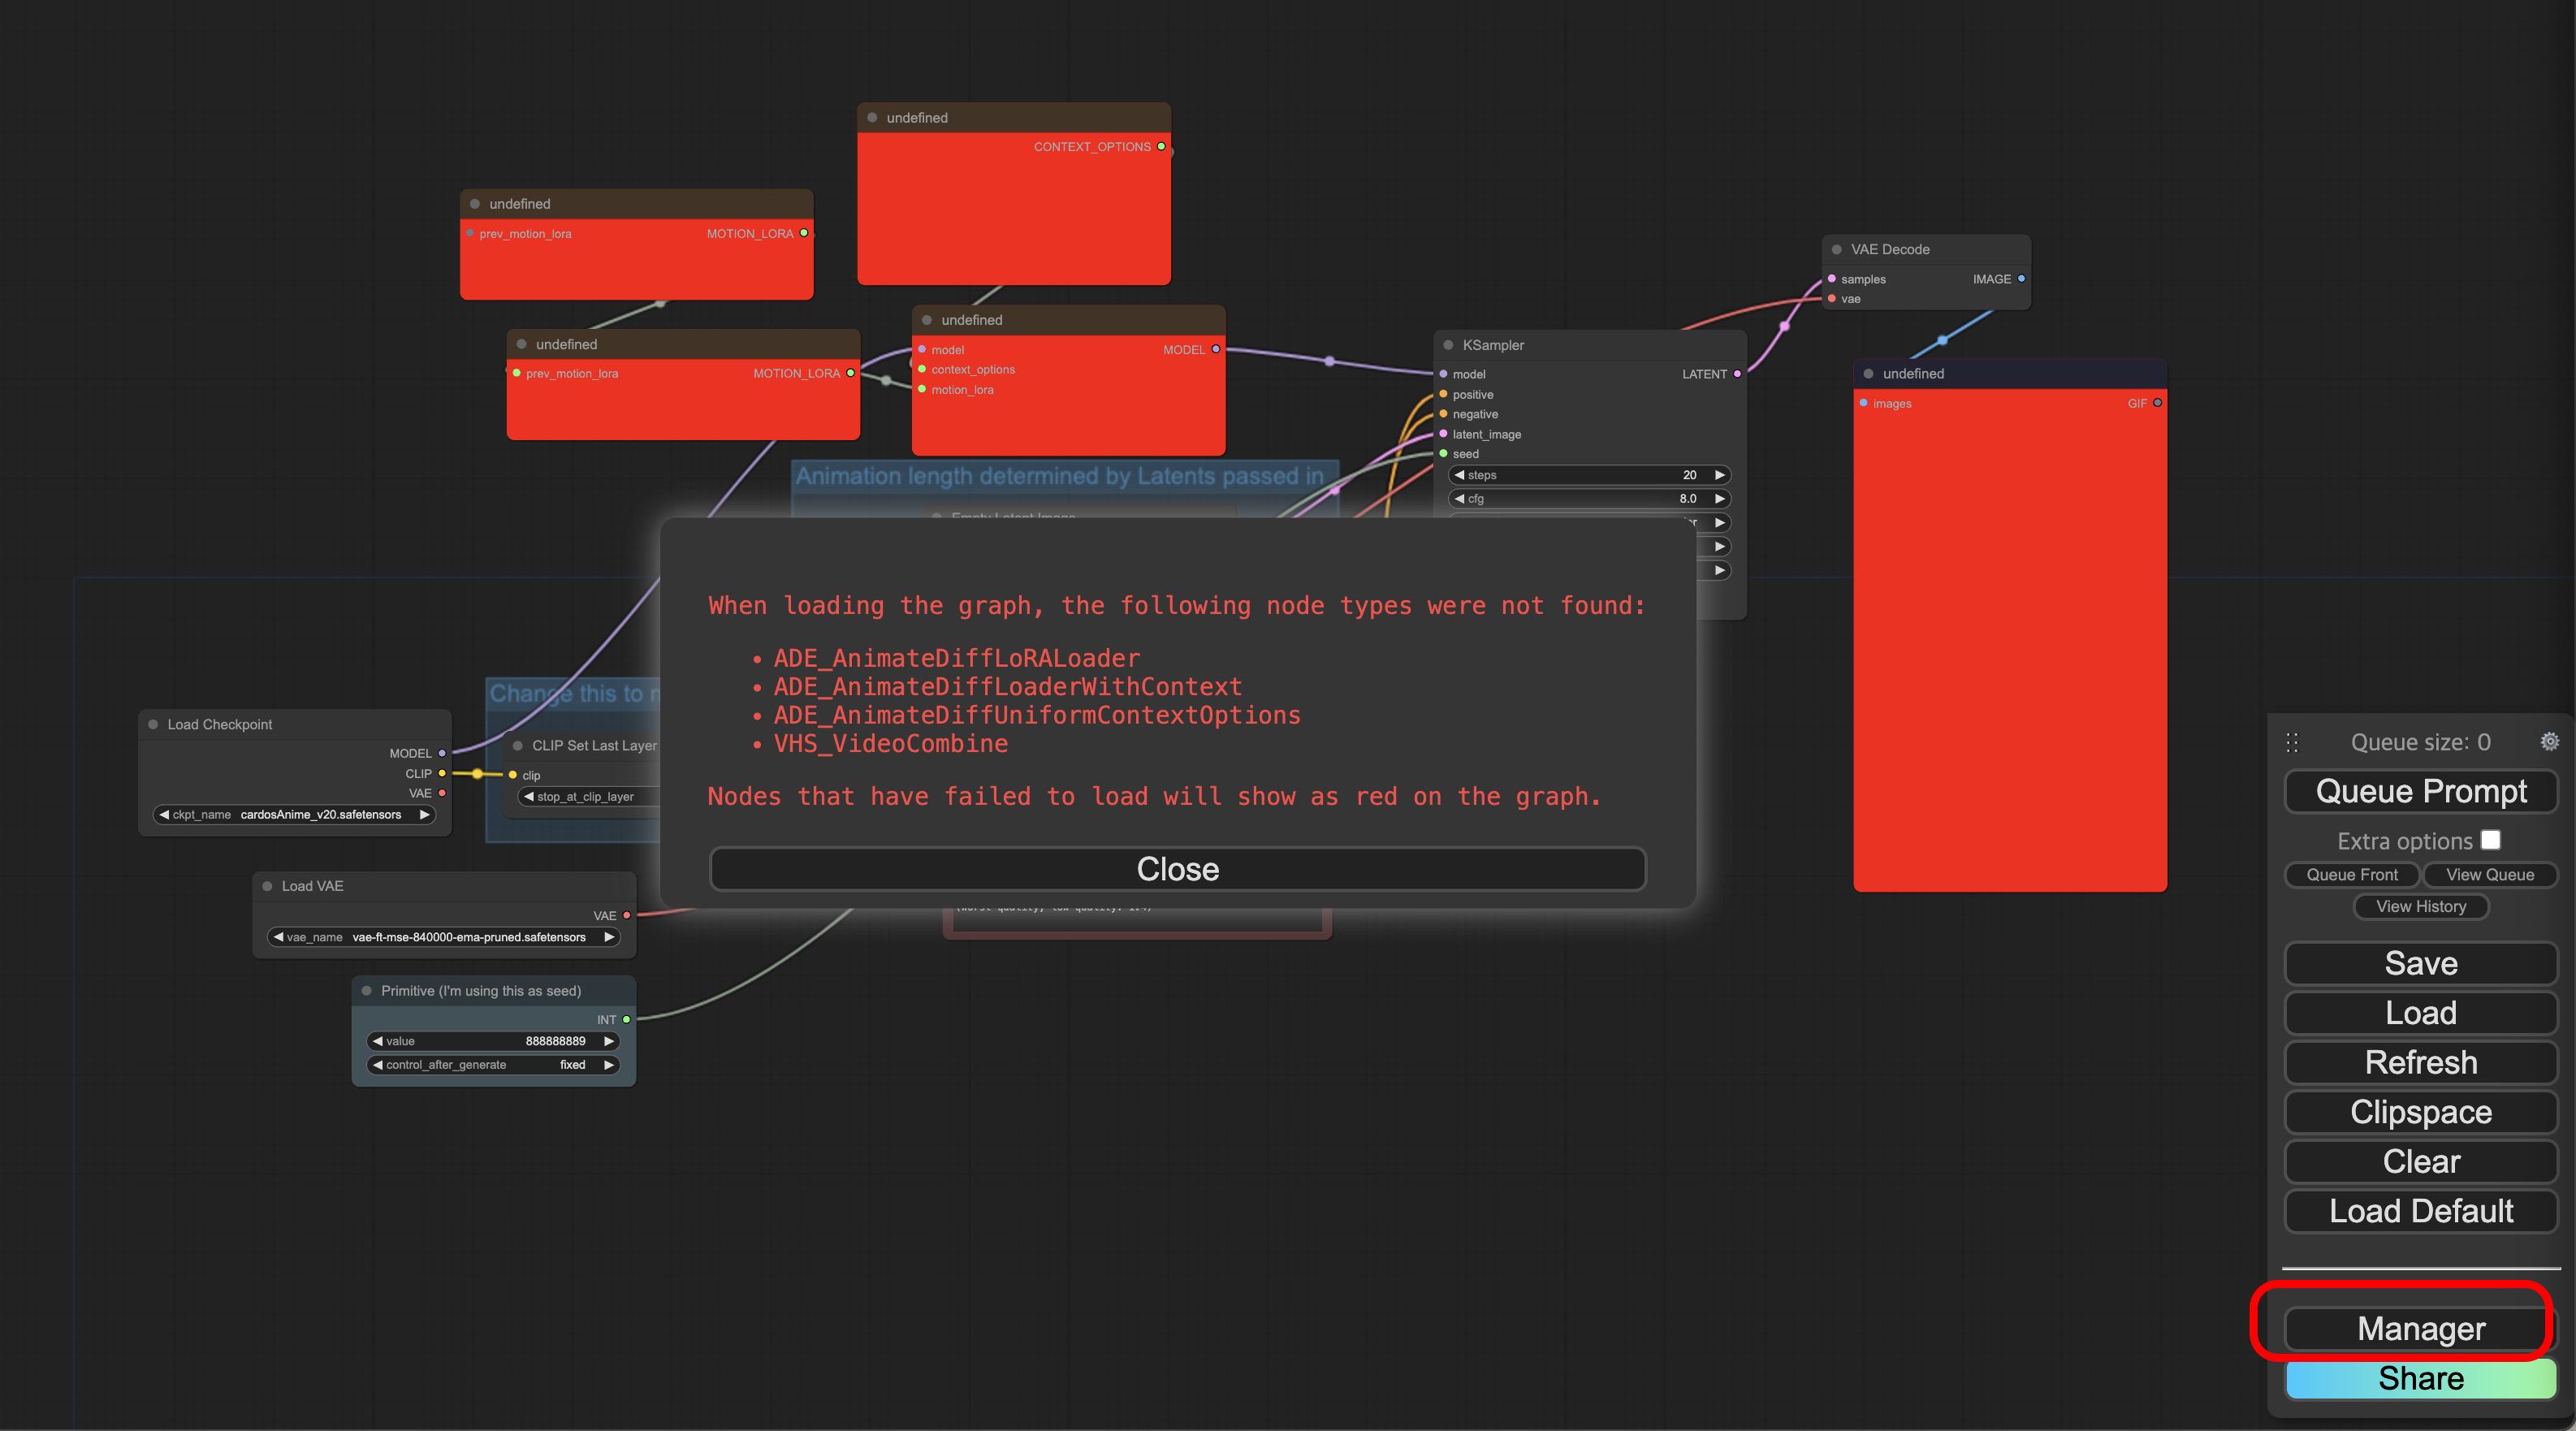Open the View Queue list
This screenshot has width=2576, height=1431.
tap(2489, 875)
